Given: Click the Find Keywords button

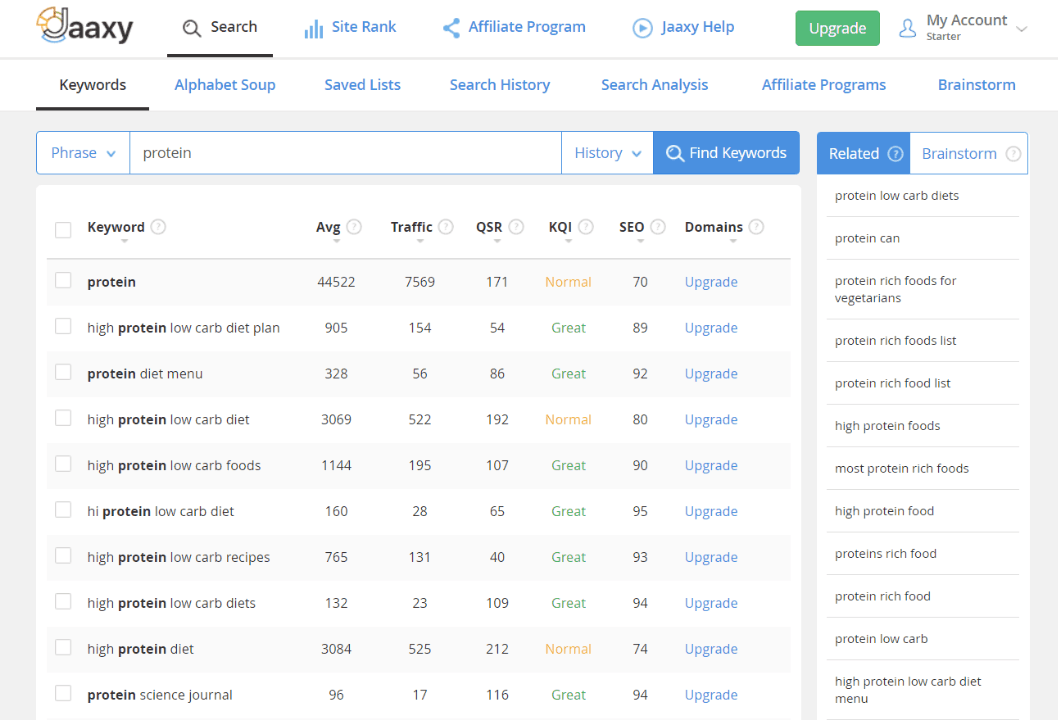Looking at the screenshot, I should (727, 153).
